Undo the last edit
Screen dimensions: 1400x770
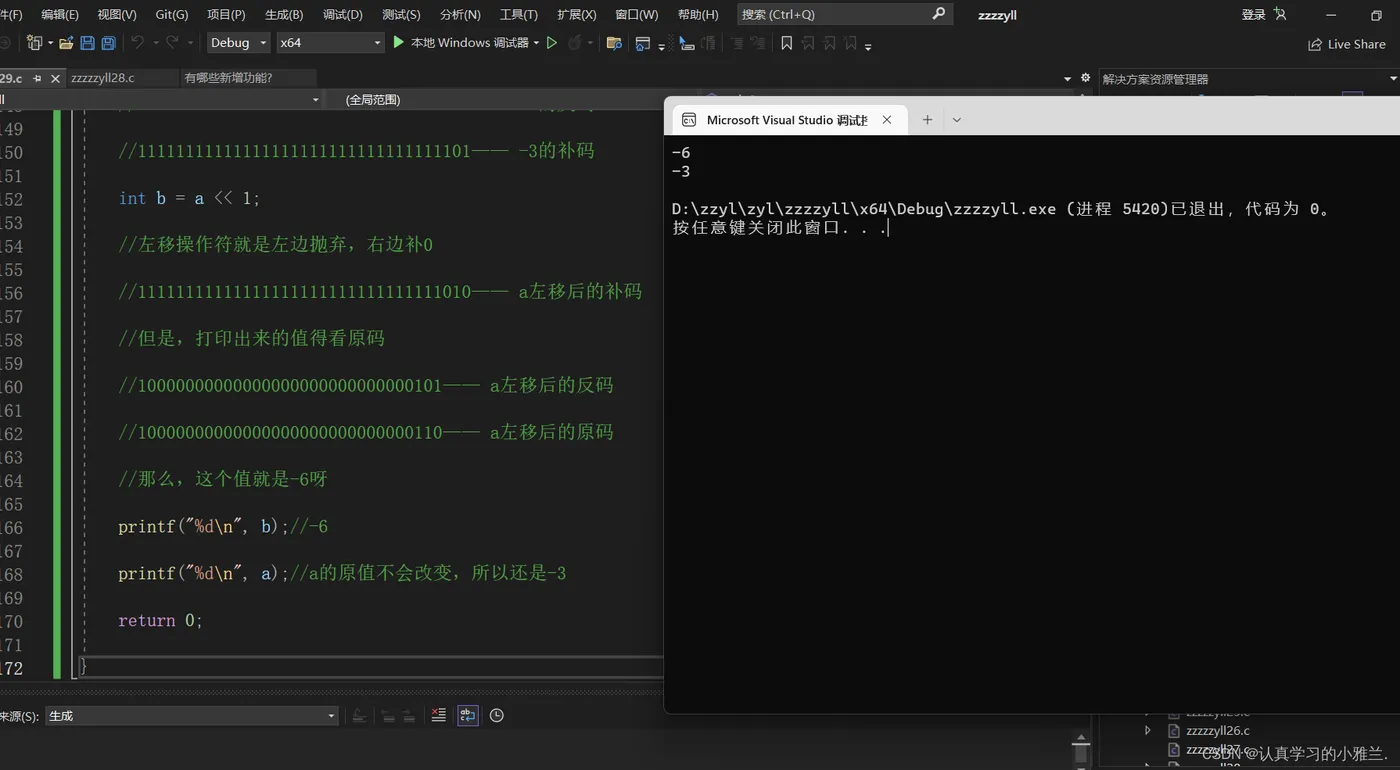tap(137, 43)
